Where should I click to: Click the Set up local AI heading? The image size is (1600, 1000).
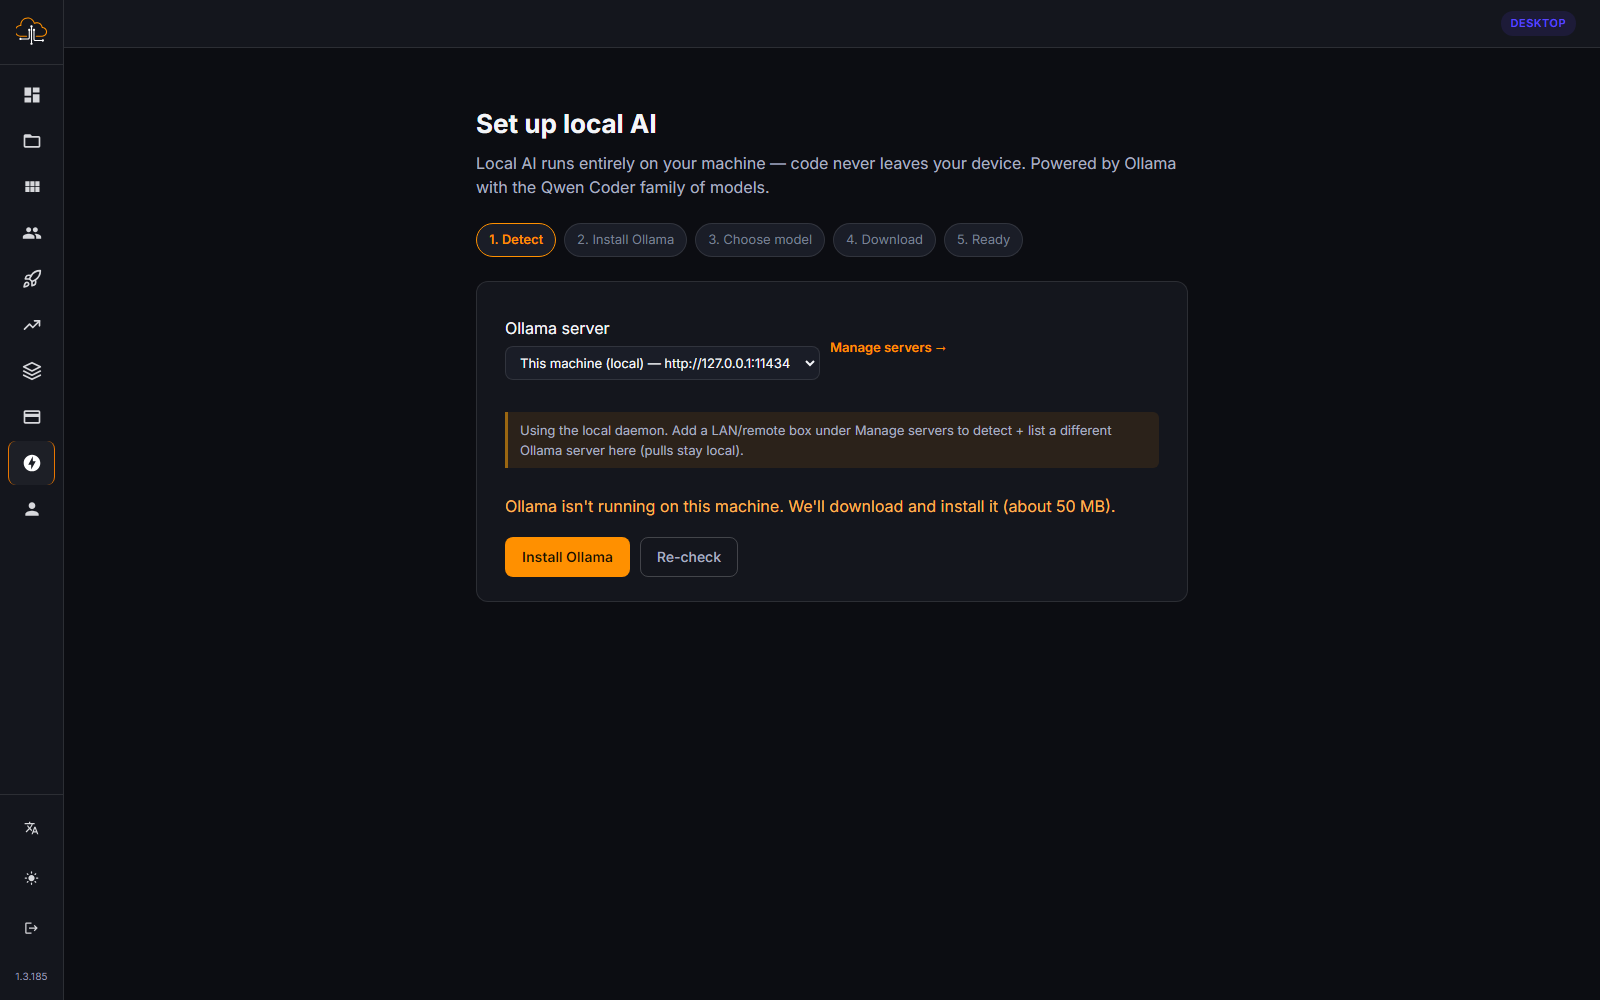coord(566,124)
